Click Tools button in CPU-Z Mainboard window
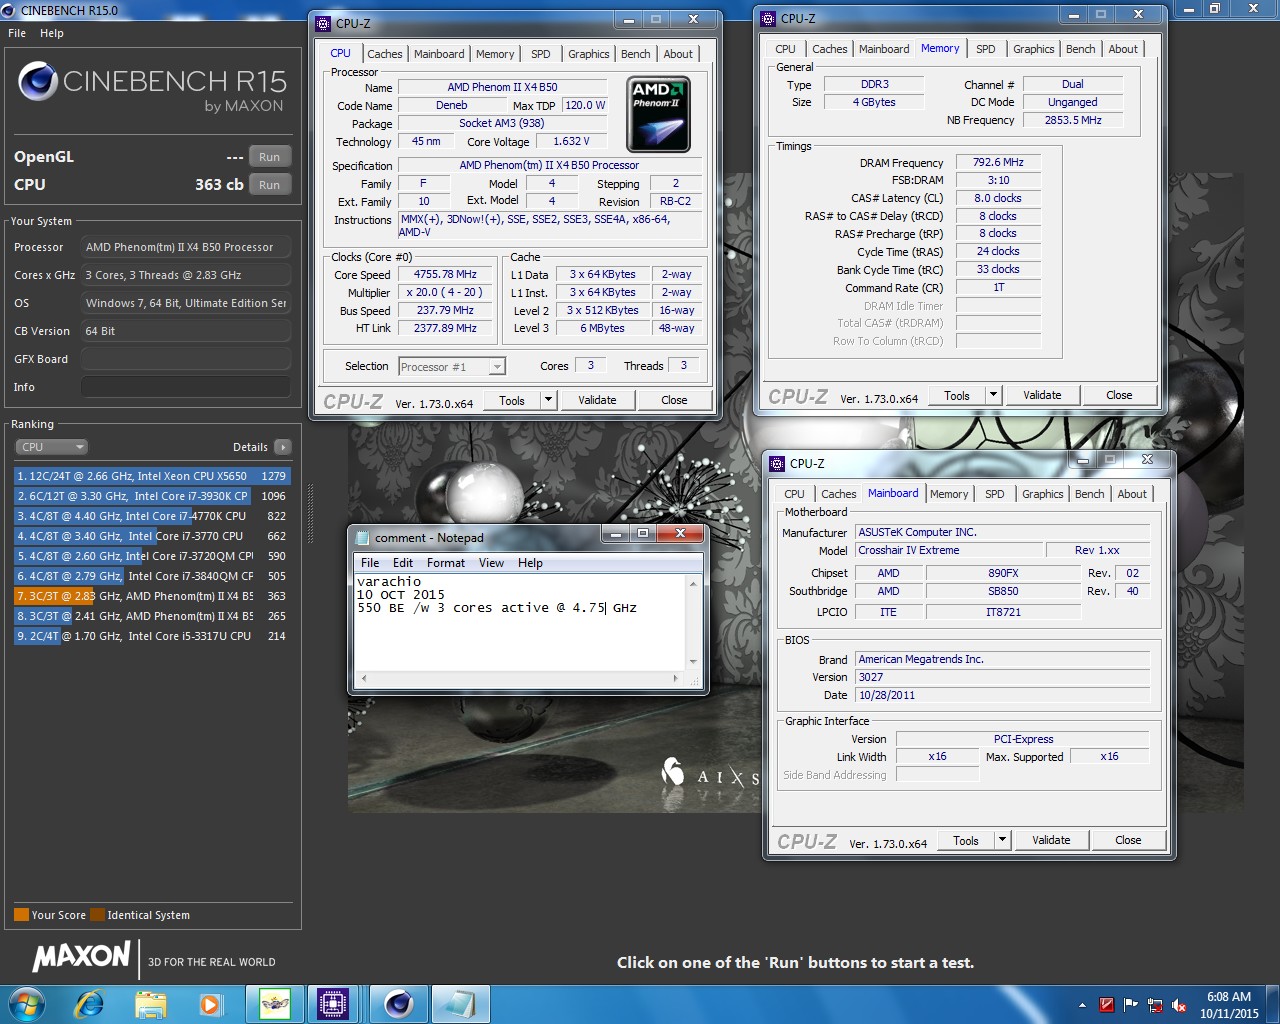Viewport: 1280px width, 1024px height. click(966, 840)
